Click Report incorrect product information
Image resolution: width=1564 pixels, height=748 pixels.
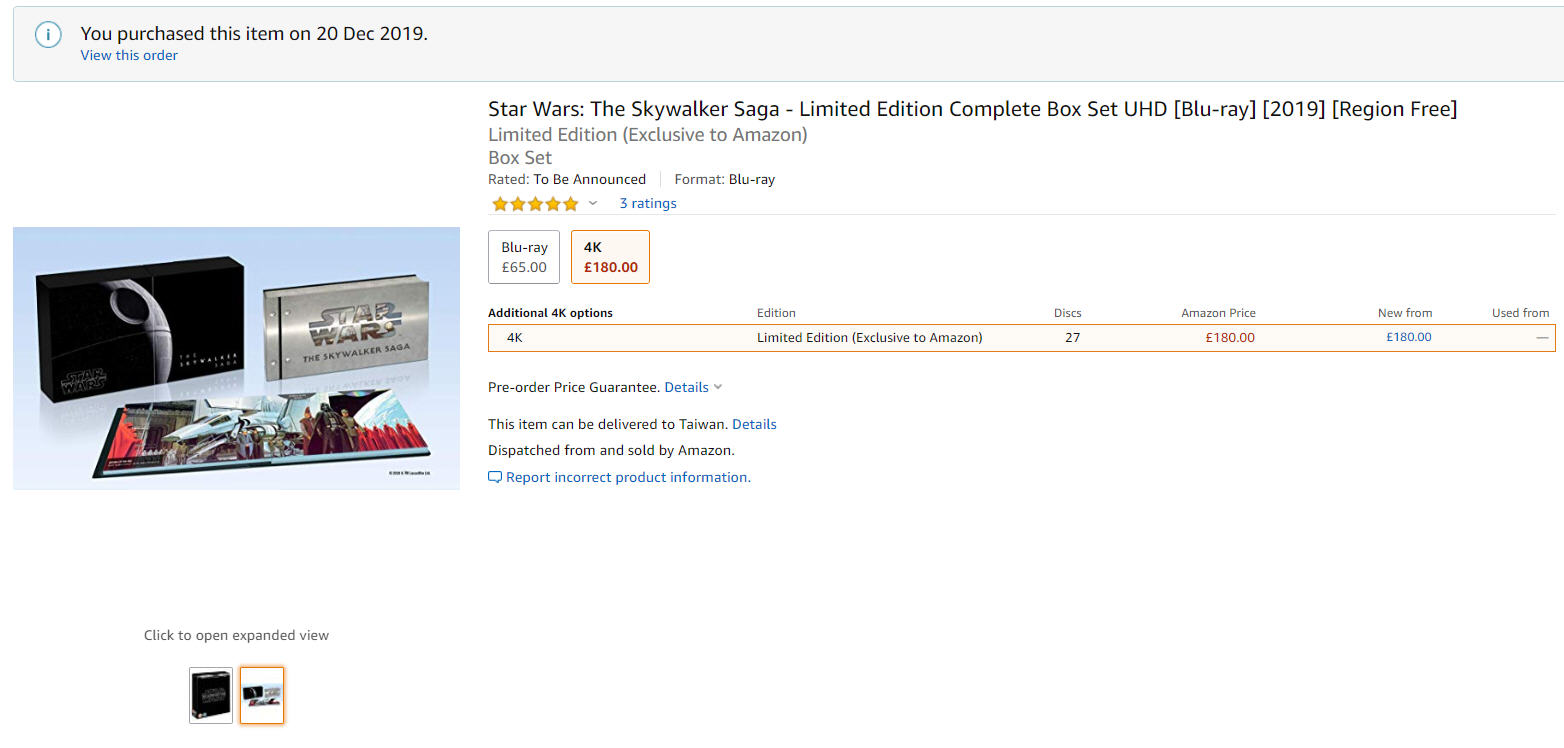click(628, 478)
